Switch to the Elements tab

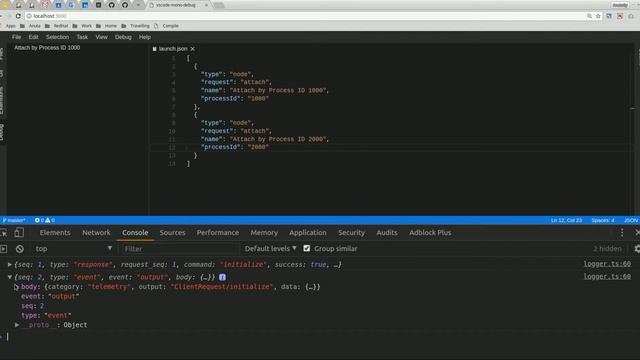(x=55, y=233)
